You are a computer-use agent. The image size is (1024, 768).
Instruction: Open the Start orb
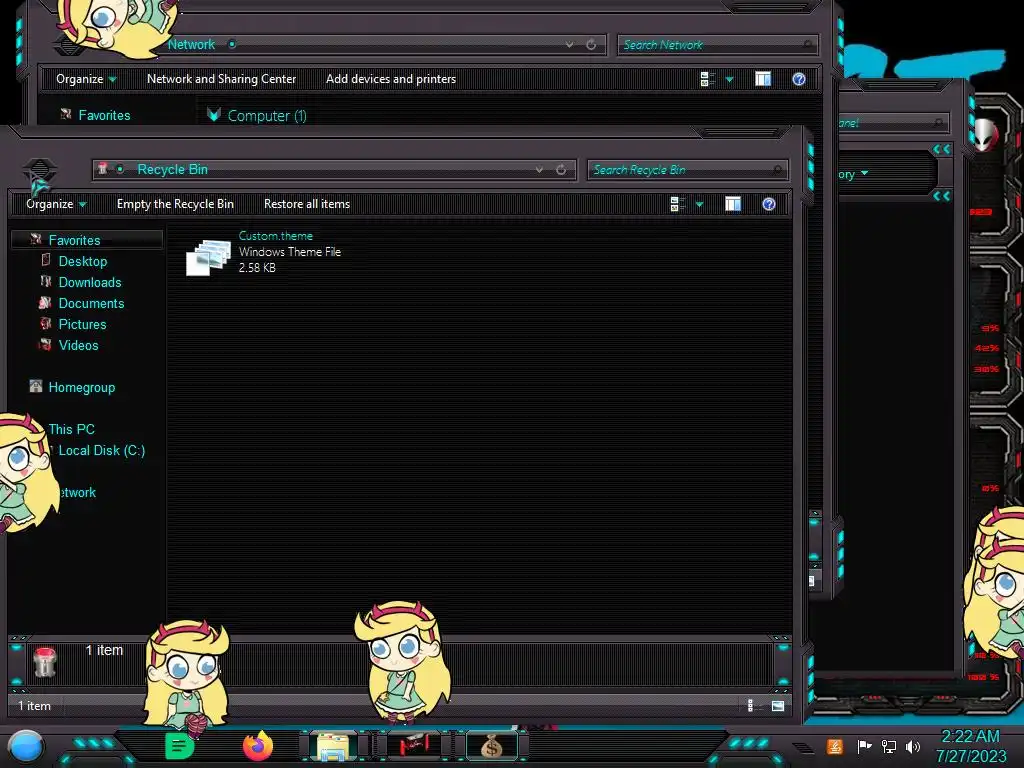(x=26, y=748)
